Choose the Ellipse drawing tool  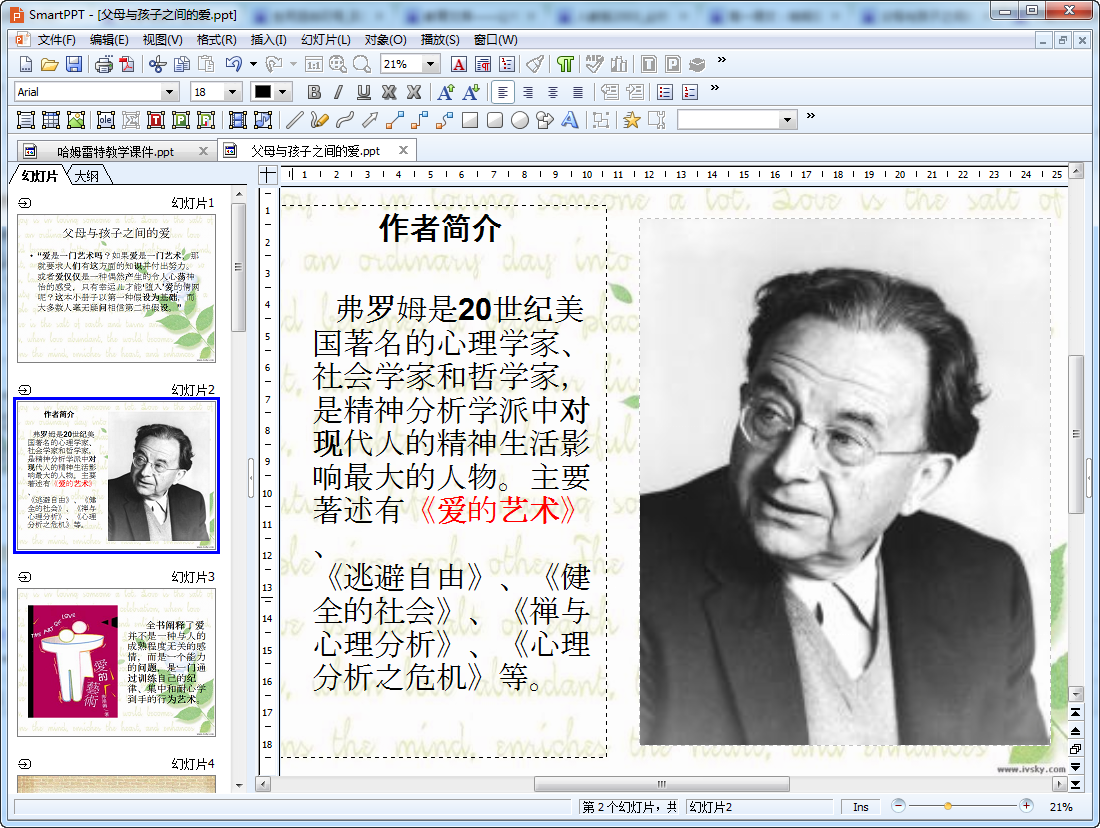pyautogui.click(x=520, y=120)
